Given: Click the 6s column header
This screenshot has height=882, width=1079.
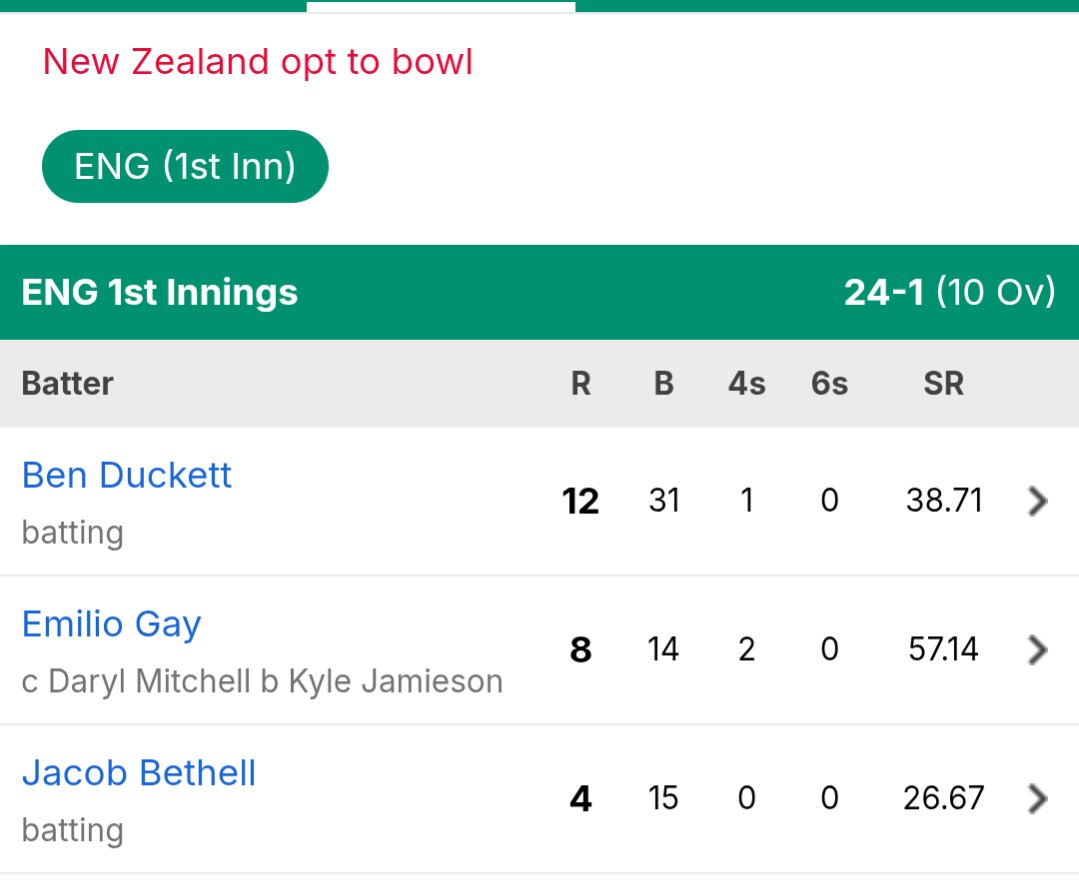Looking at the screenshot, I should tap(829, 383).
